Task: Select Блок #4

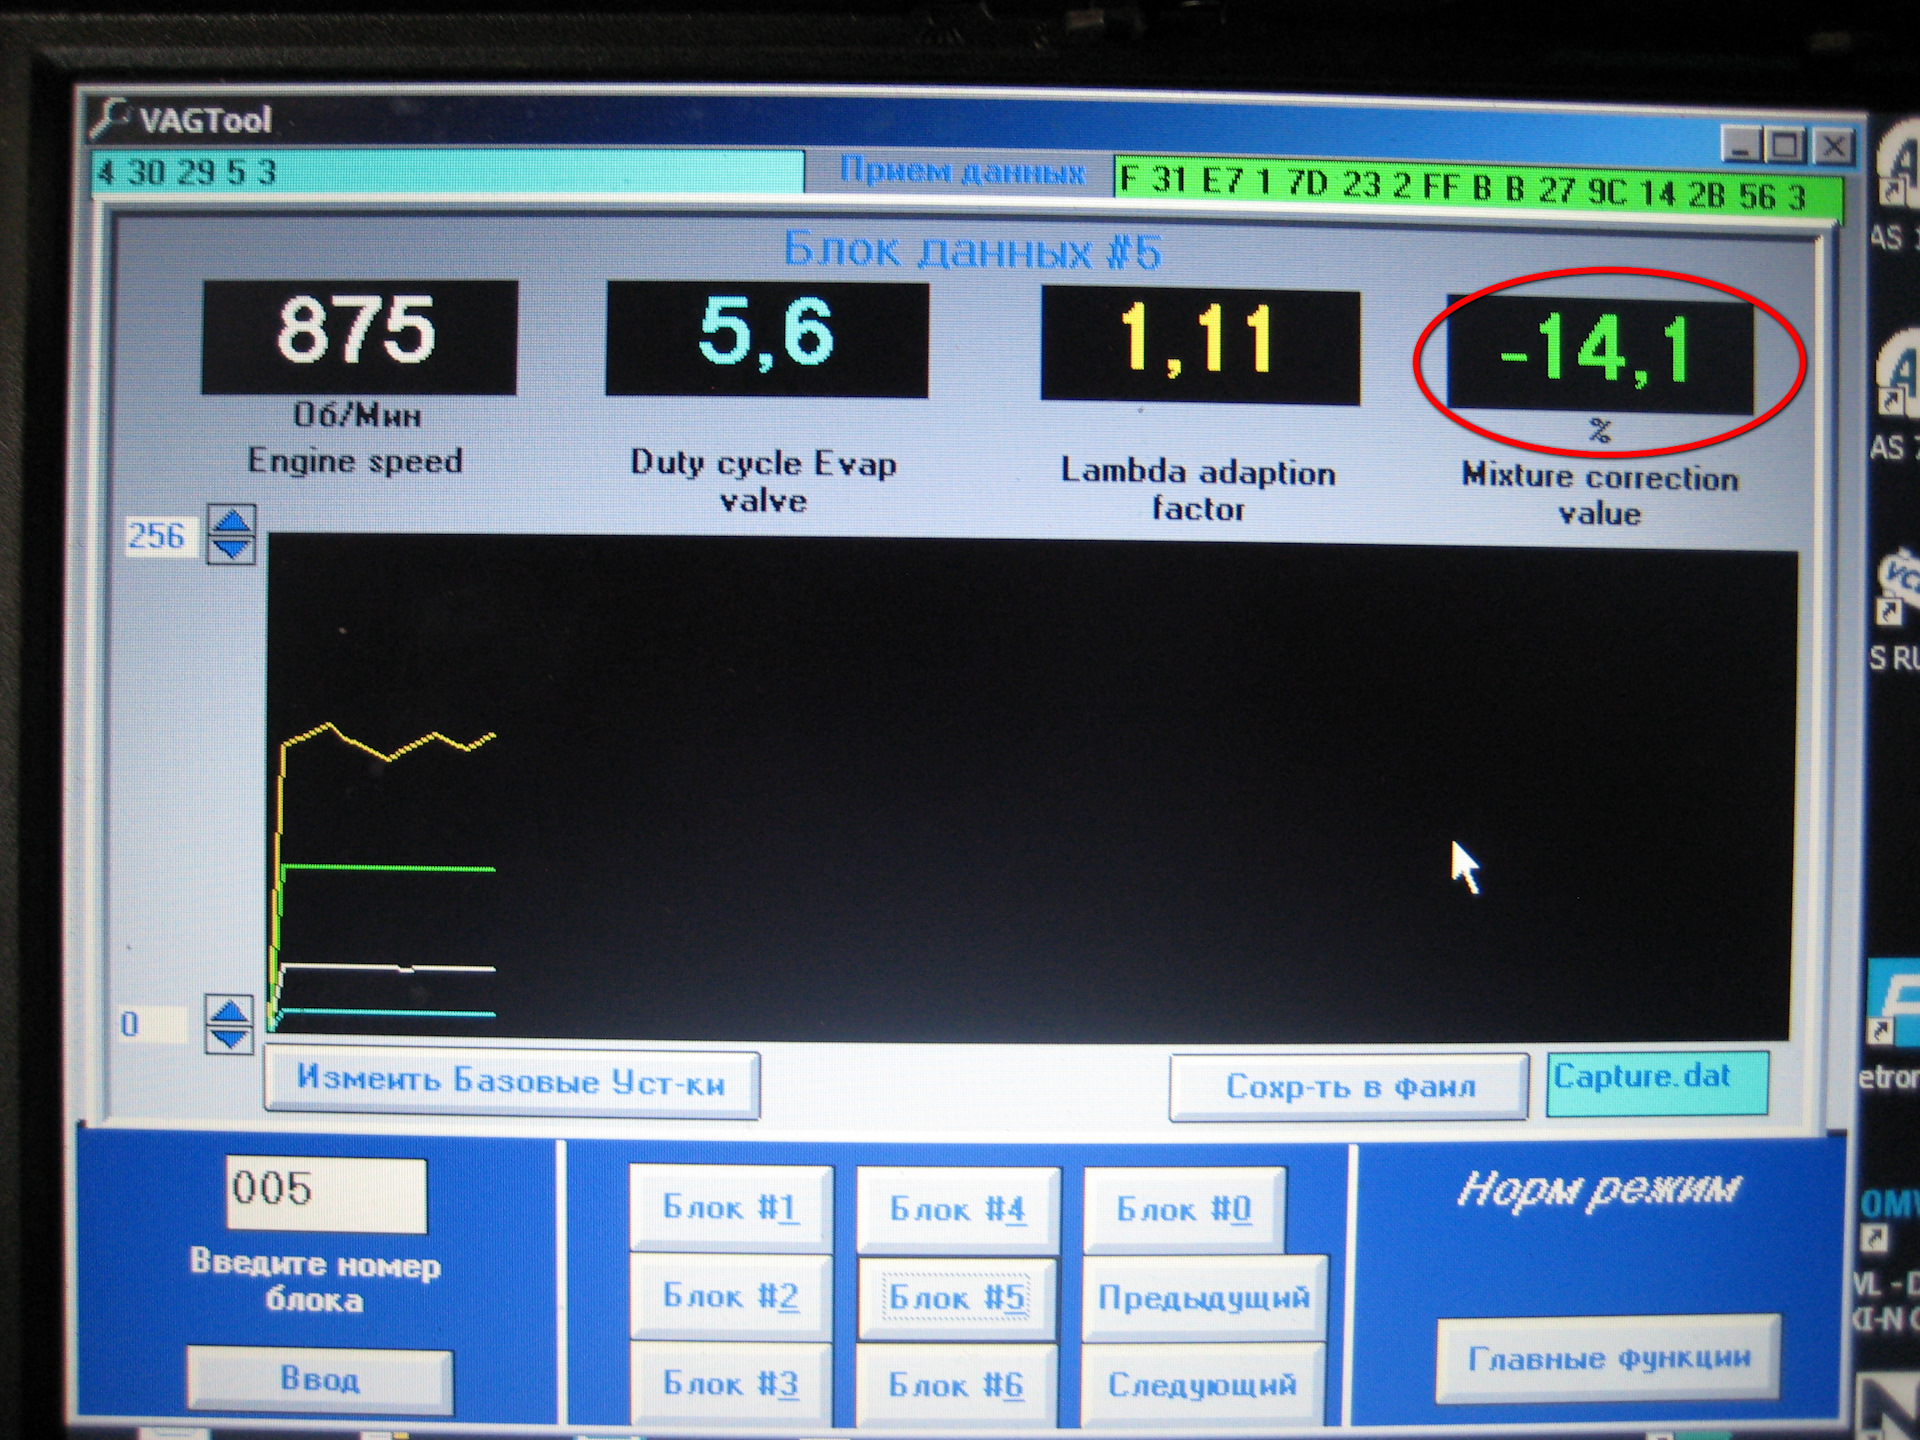Action: coord(957,1210)
